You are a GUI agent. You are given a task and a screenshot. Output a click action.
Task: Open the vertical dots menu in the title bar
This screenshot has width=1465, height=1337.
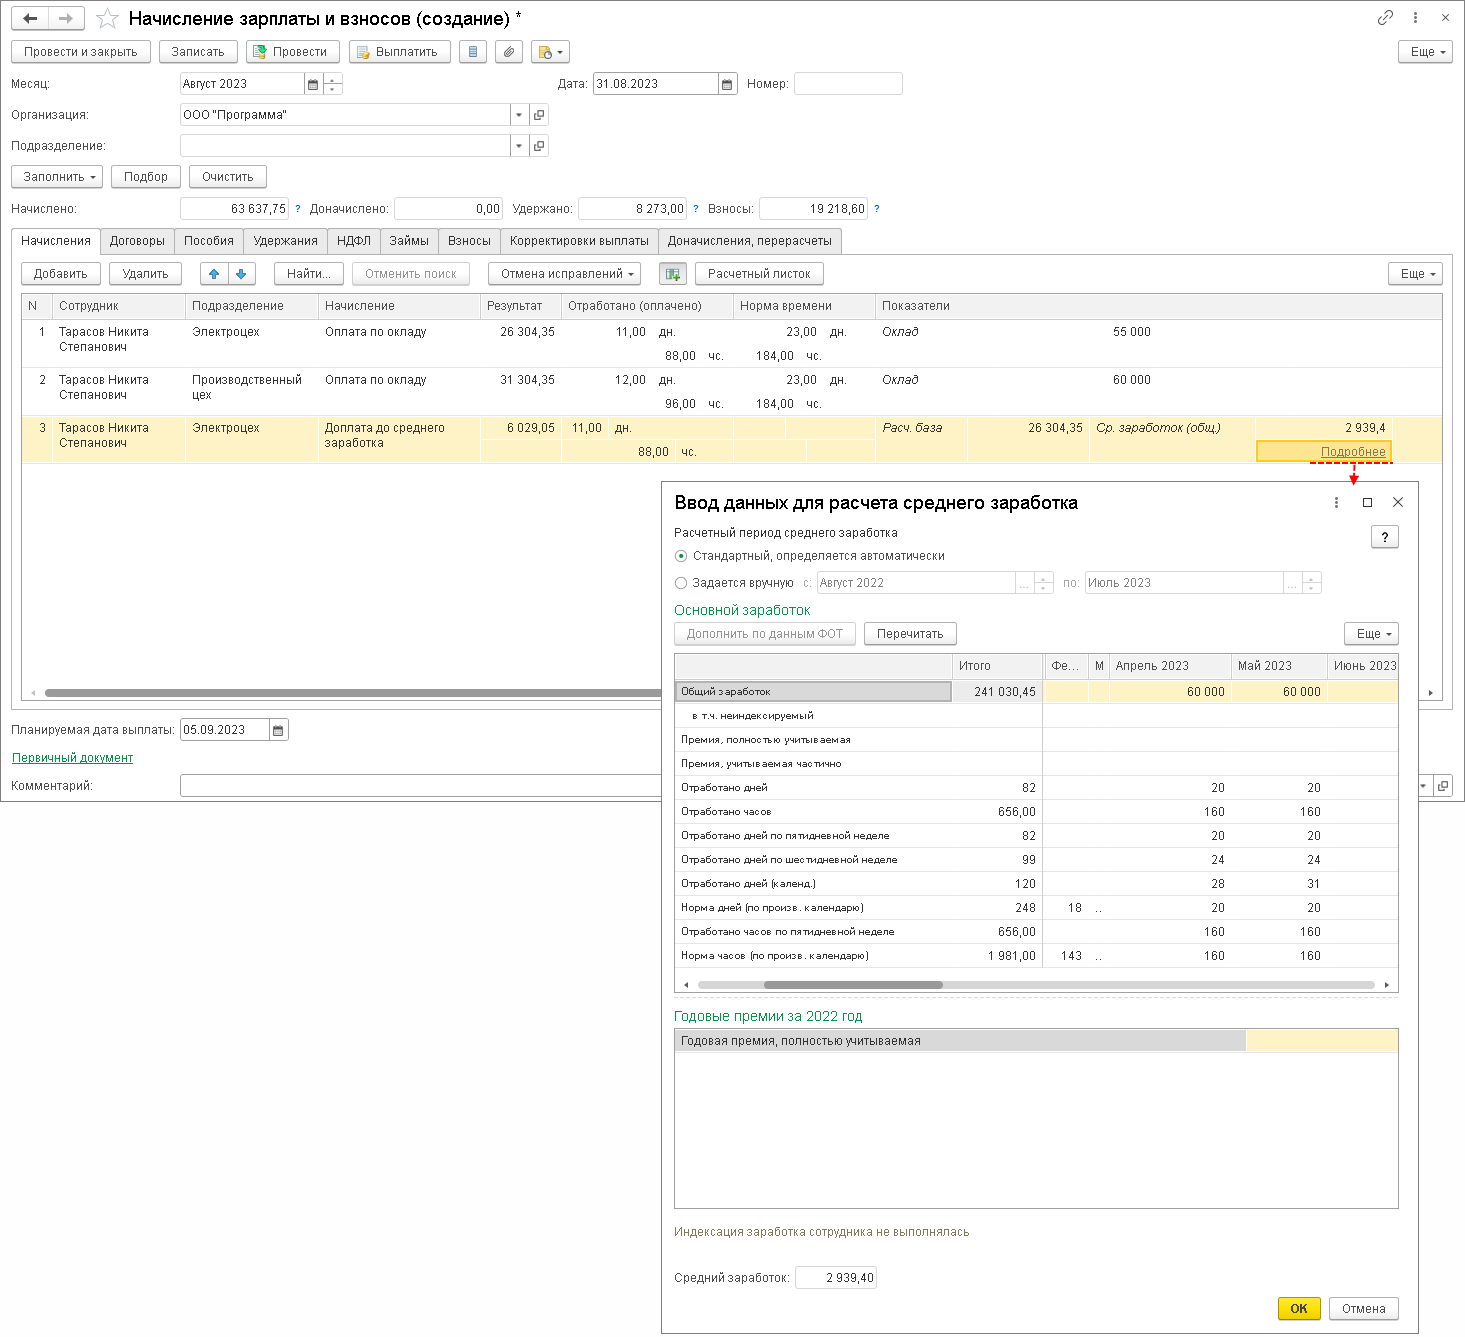coord(1415,18)
